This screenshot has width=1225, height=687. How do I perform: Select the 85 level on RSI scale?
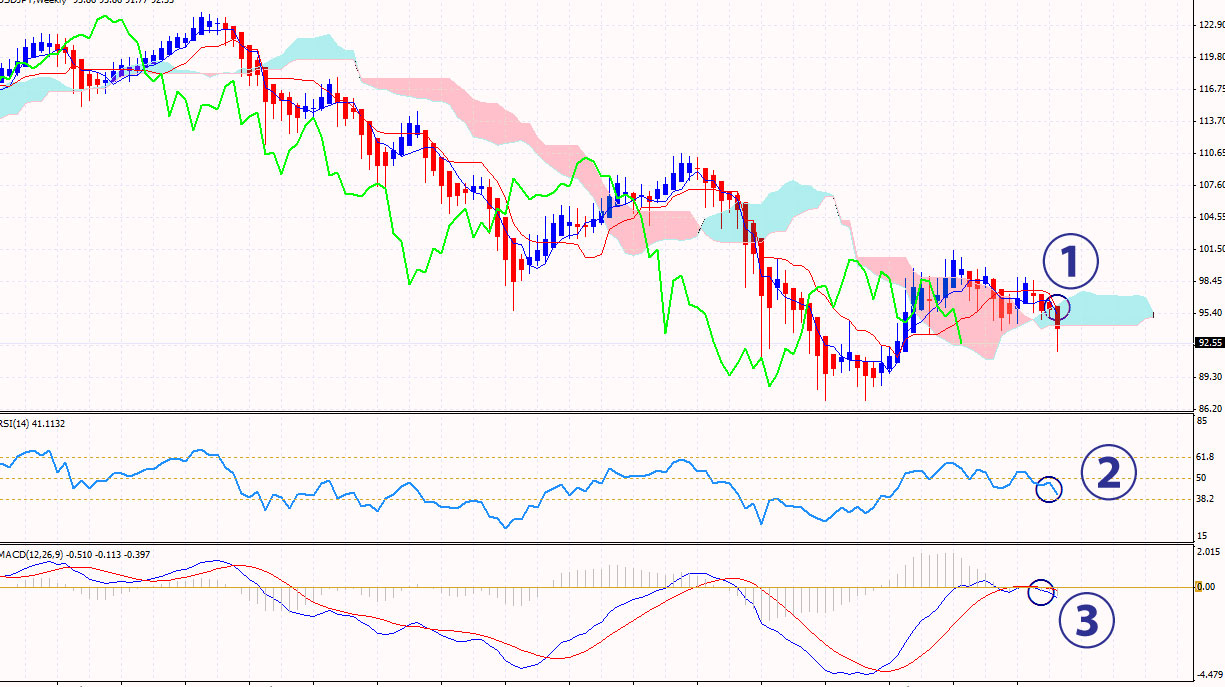coord(1203,421)
